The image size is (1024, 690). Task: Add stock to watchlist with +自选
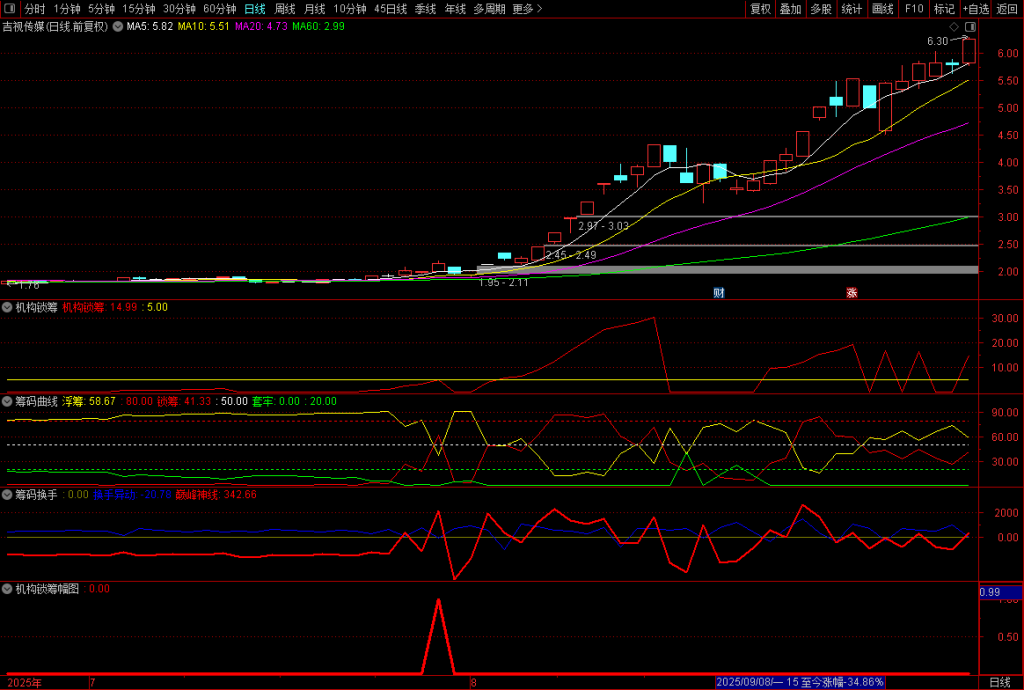[976, 9]
